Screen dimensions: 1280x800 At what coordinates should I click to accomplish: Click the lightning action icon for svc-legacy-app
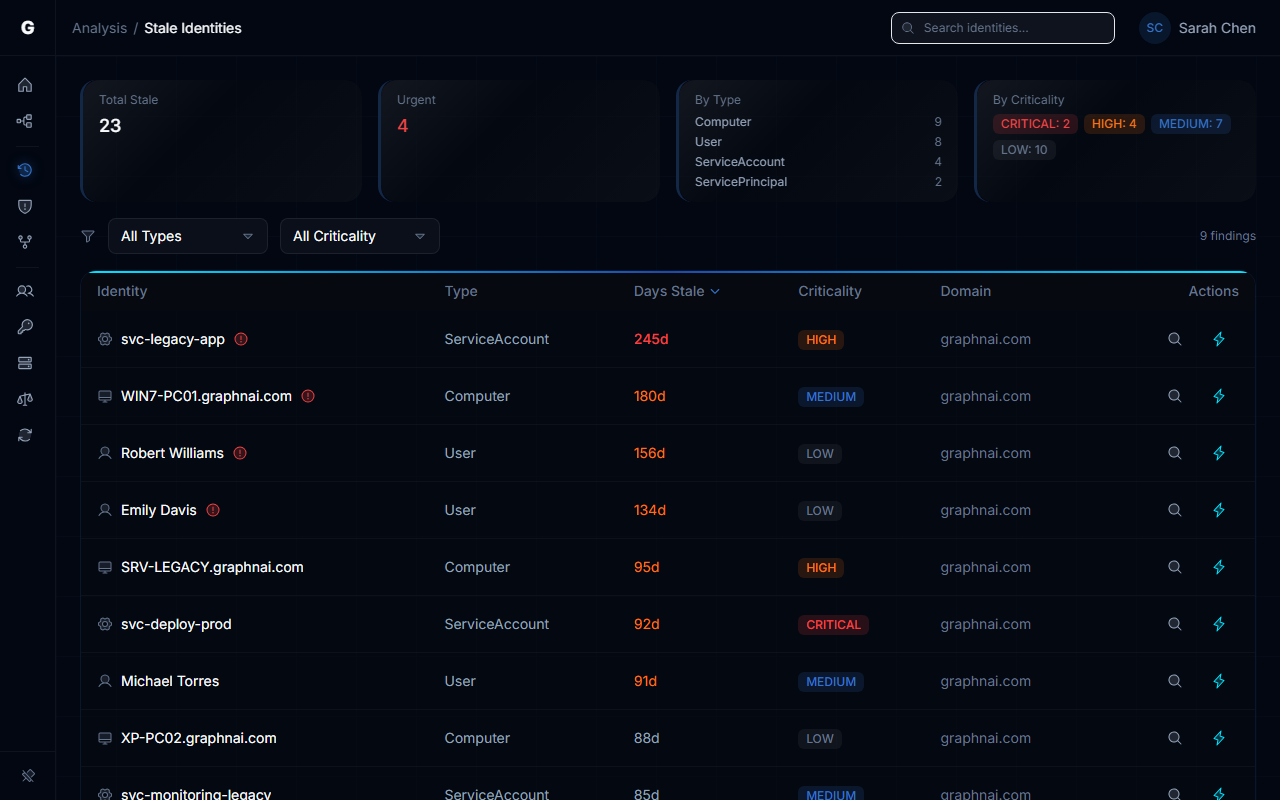coord(1218,339)
